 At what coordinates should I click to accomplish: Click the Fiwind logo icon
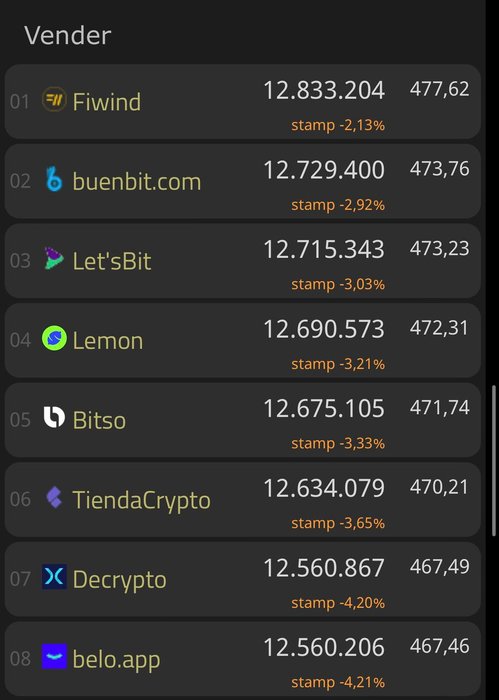pos(54,99)
